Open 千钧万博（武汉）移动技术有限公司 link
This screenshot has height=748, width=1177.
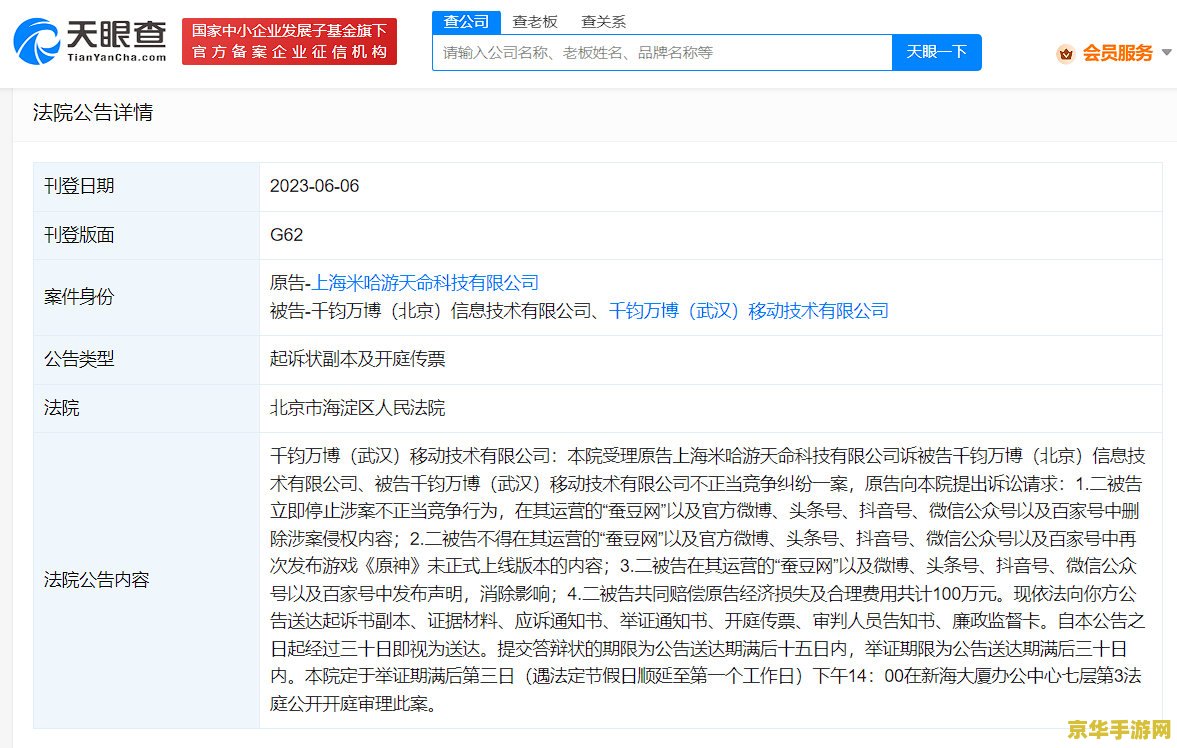click(x=748, y=311)
